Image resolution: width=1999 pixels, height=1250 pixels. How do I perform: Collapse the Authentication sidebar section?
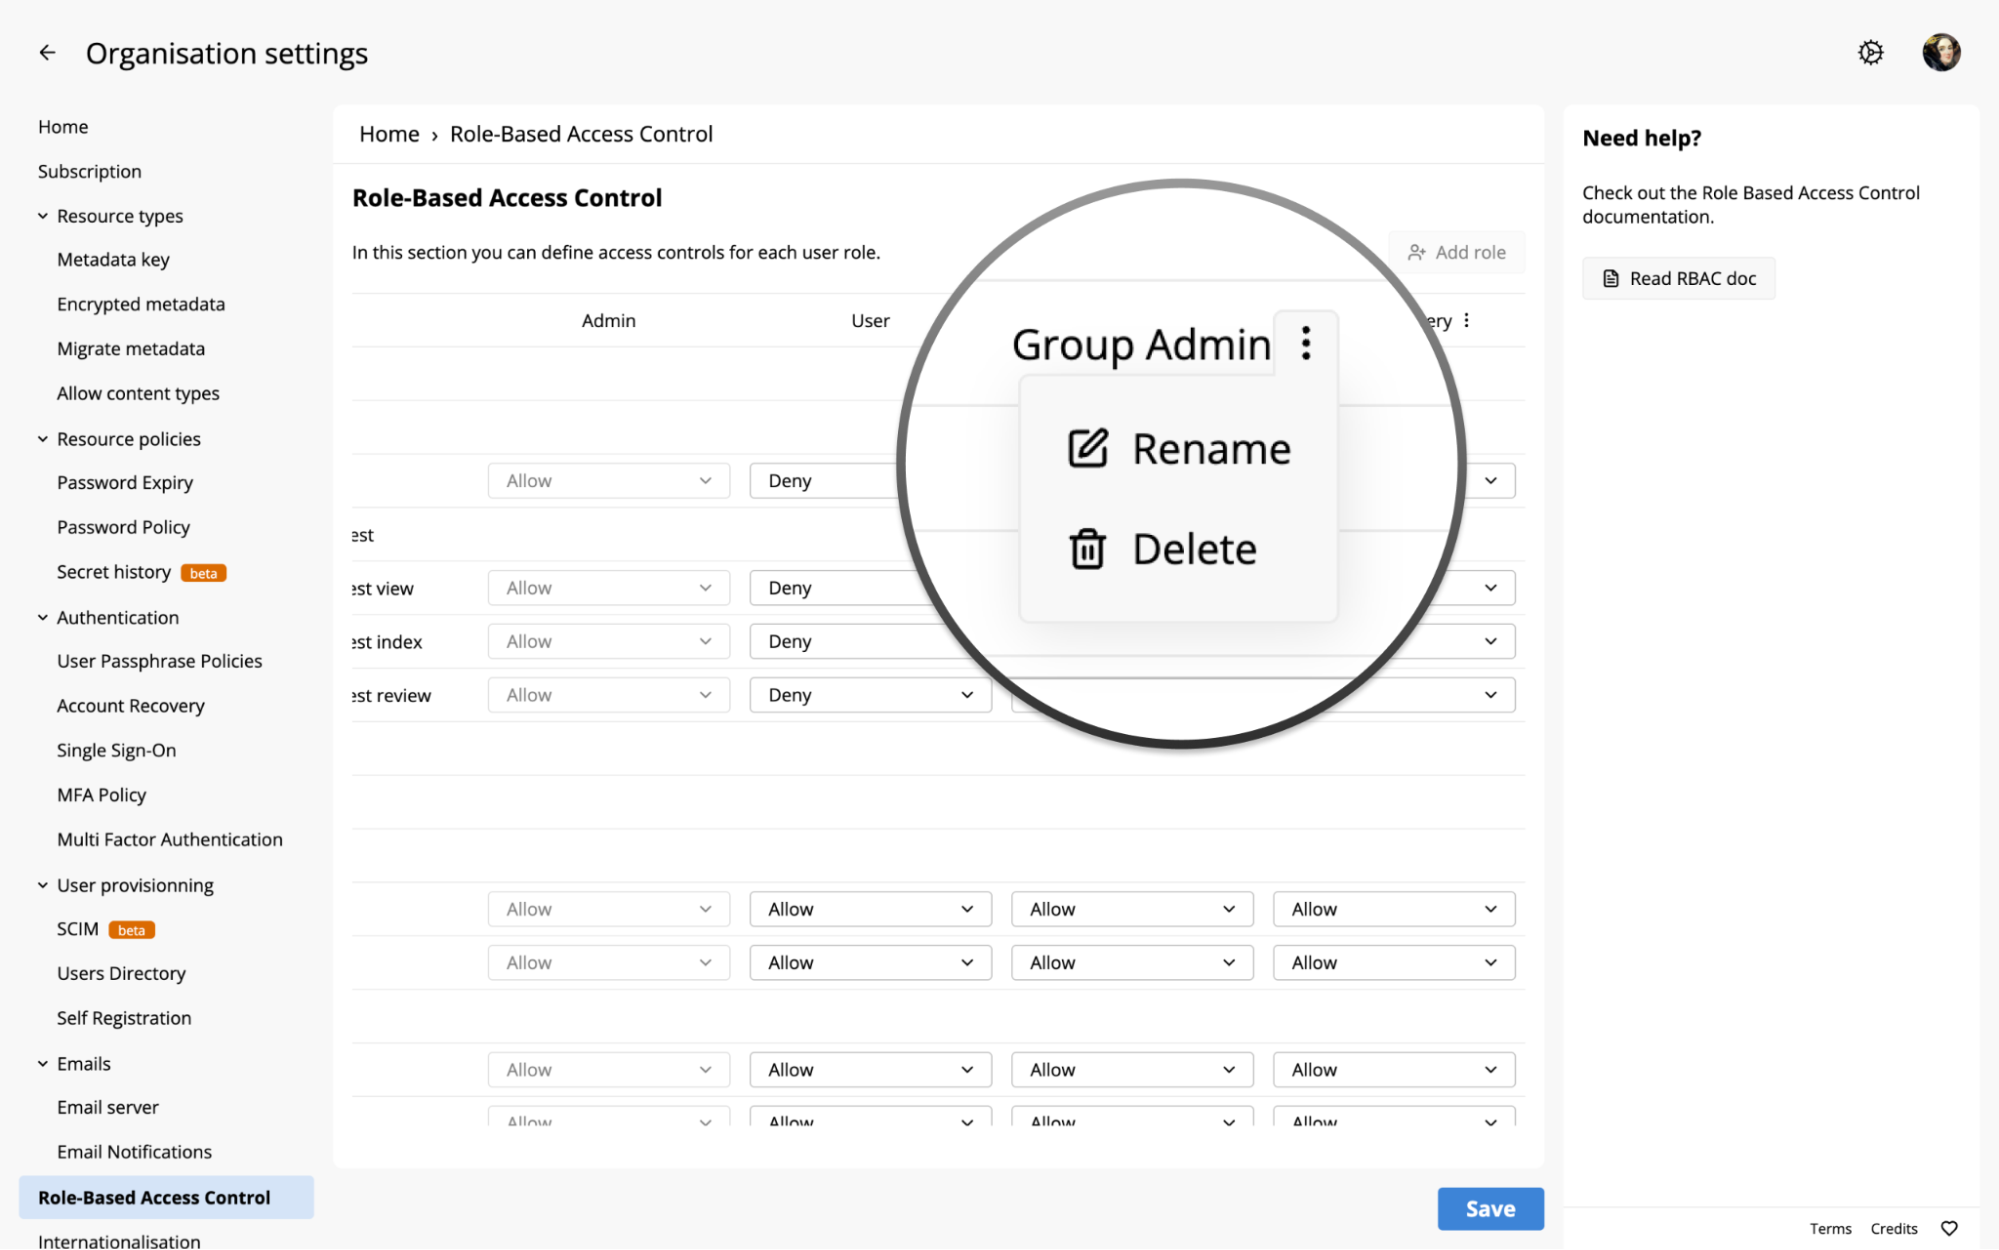point(43,618)
